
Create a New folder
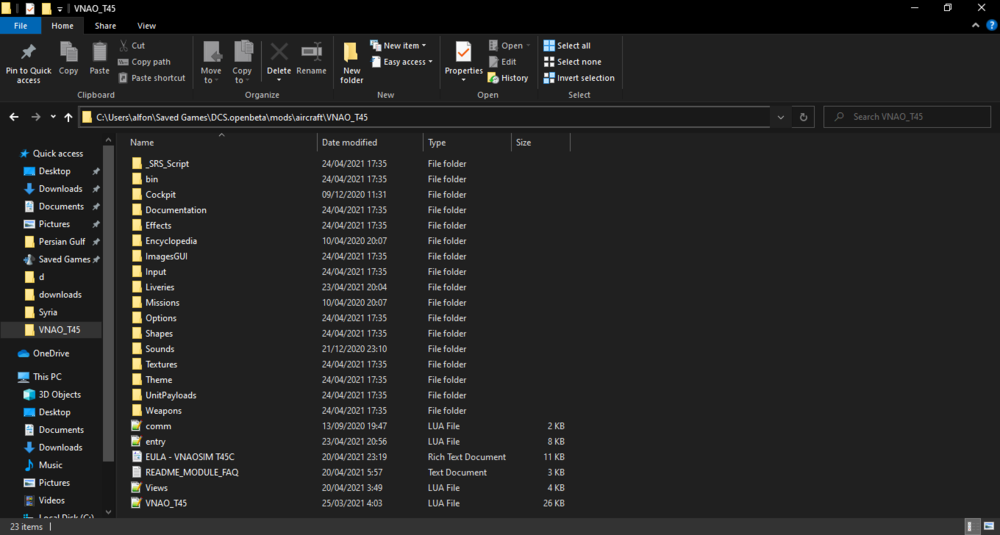coord(351,62)
